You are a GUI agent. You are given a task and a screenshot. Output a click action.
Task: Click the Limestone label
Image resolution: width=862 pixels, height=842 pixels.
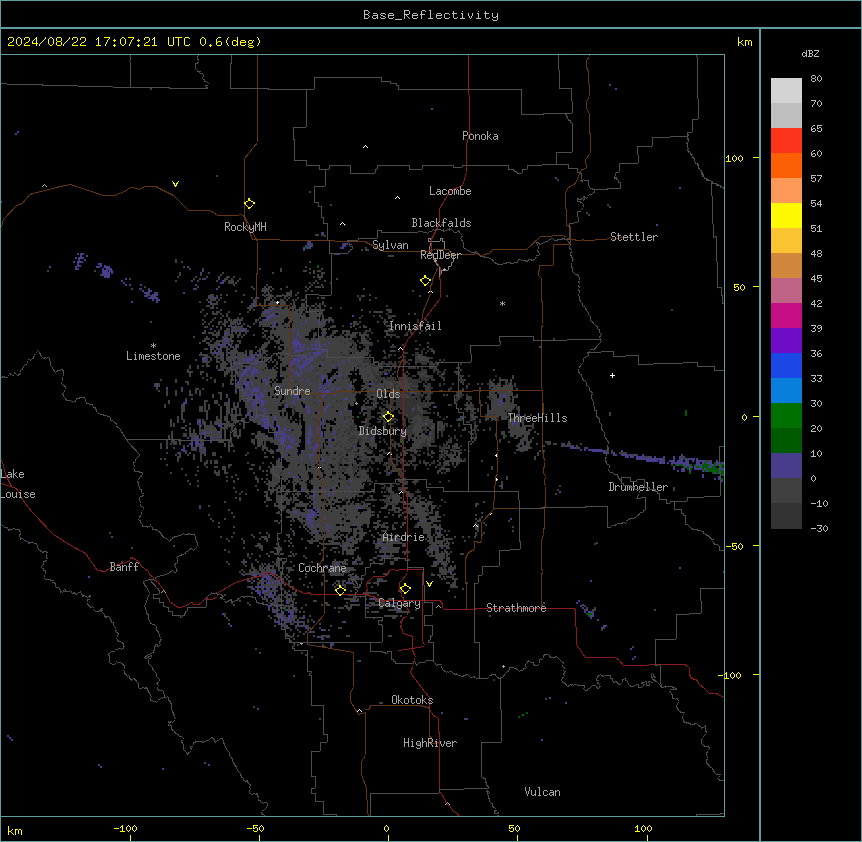153,356
